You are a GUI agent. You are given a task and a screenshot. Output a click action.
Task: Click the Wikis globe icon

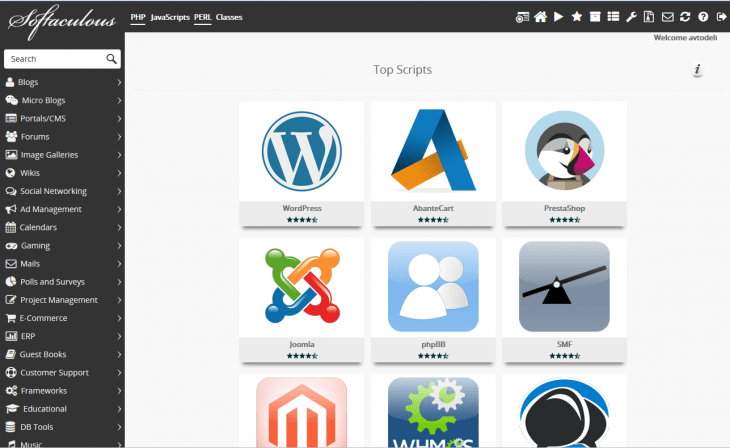(x=10, y=173)
